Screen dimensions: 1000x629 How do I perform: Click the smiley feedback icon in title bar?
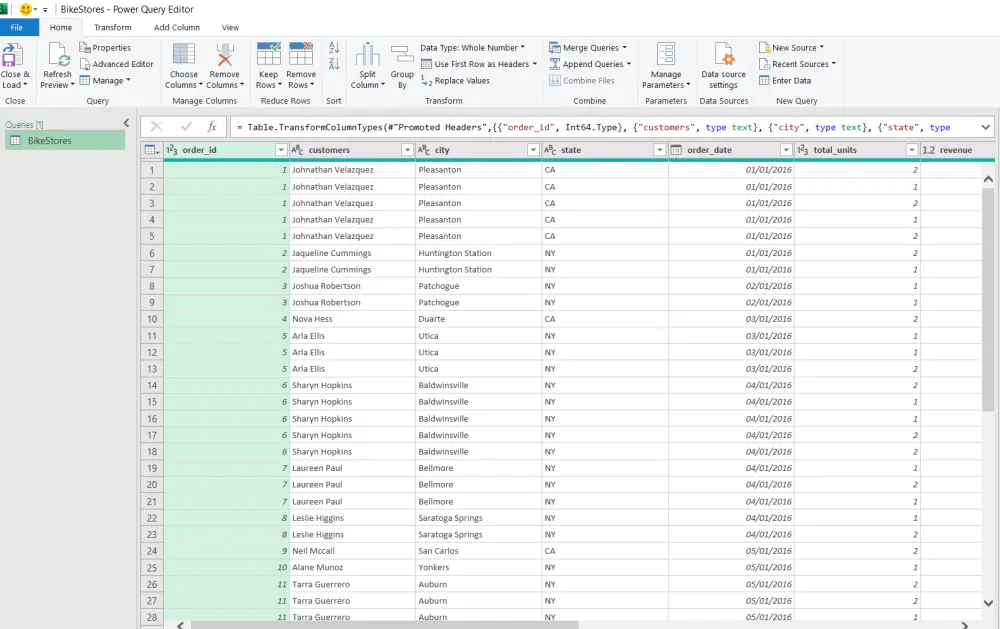tap(26, 10)
